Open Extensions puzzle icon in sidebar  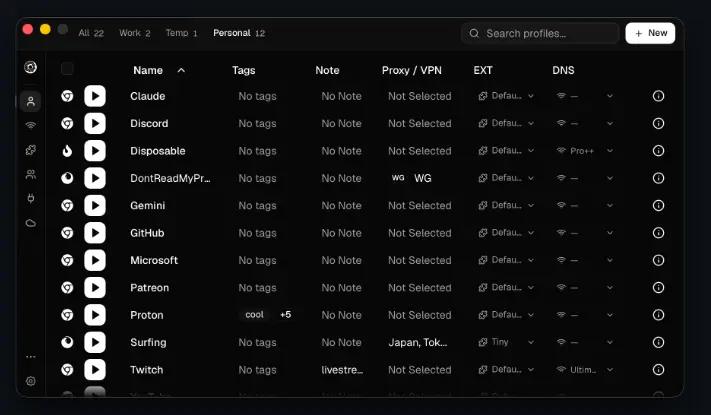pyautogui.click(x=30, y=150)
